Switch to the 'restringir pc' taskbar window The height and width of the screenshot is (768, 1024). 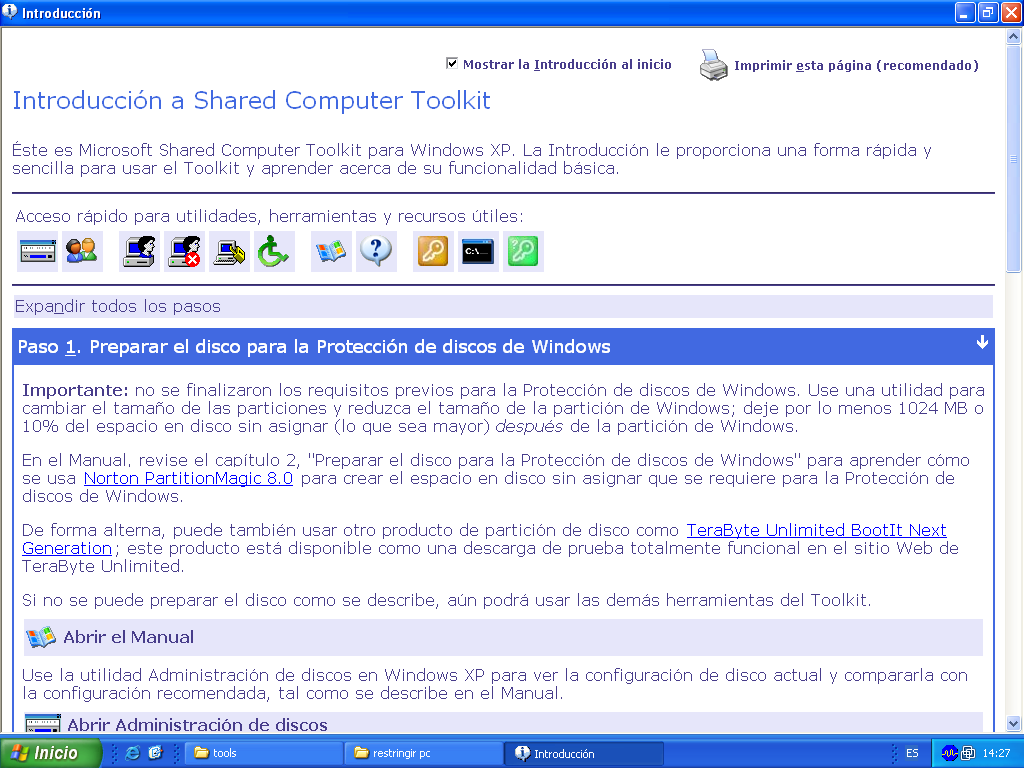(423, 753)
